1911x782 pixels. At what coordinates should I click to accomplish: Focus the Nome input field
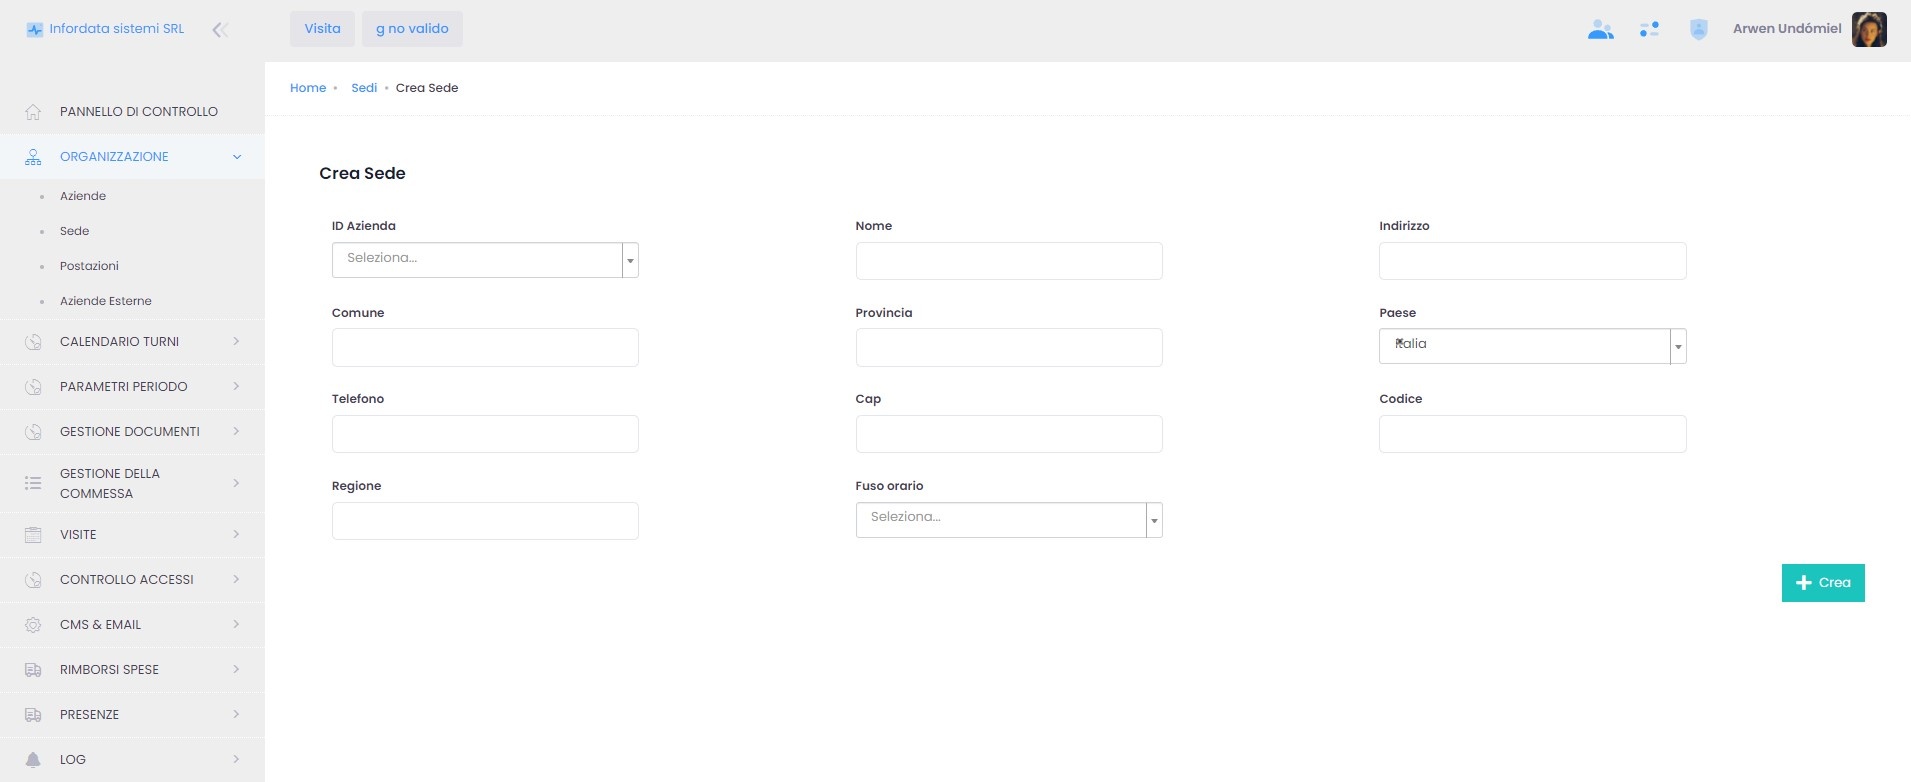1008,261
